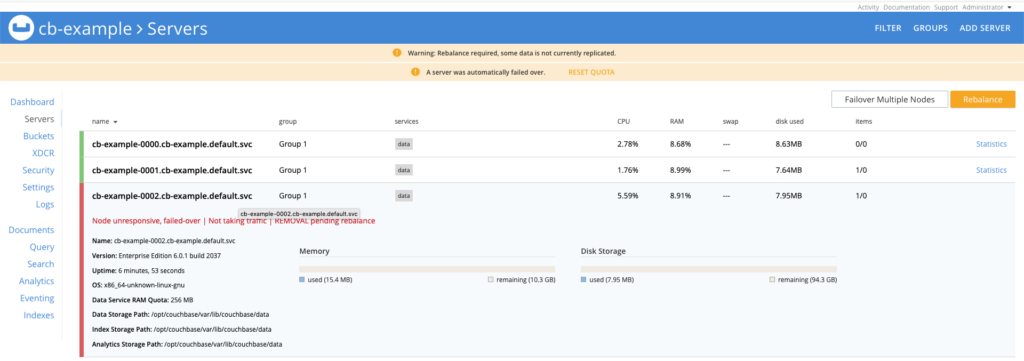
Task: Open the FILTER option in header
Action: point(888,28)
